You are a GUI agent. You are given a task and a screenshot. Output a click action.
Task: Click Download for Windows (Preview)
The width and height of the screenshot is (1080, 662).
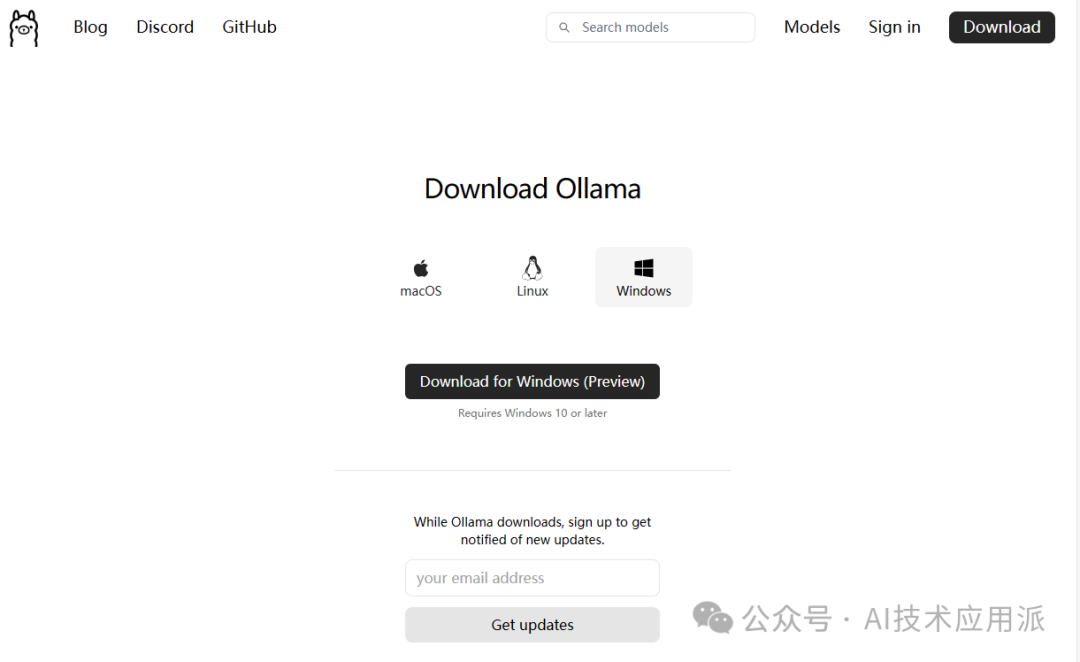pyautogui.click(x=532, y=381)
